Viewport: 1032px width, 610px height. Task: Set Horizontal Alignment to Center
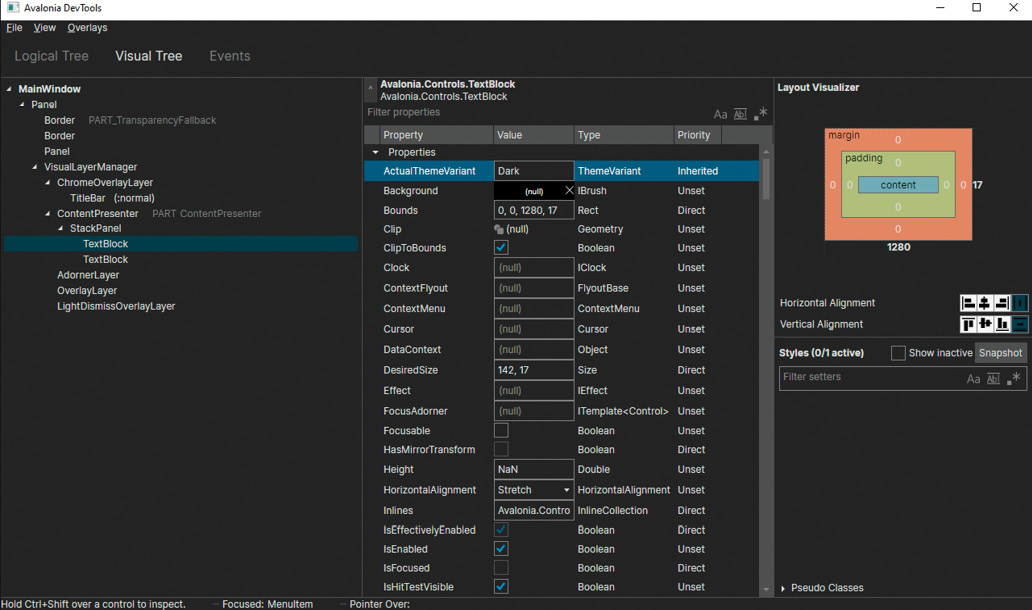(985, 303)
